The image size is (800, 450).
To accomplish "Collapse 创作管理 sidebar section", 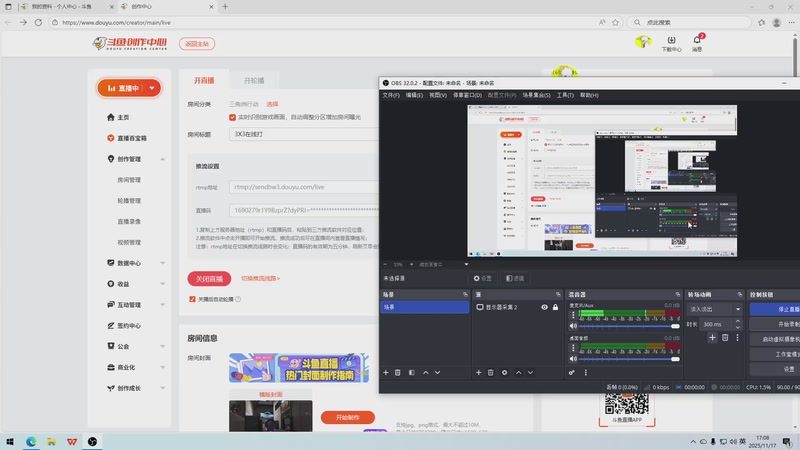I will click(163, 159).
